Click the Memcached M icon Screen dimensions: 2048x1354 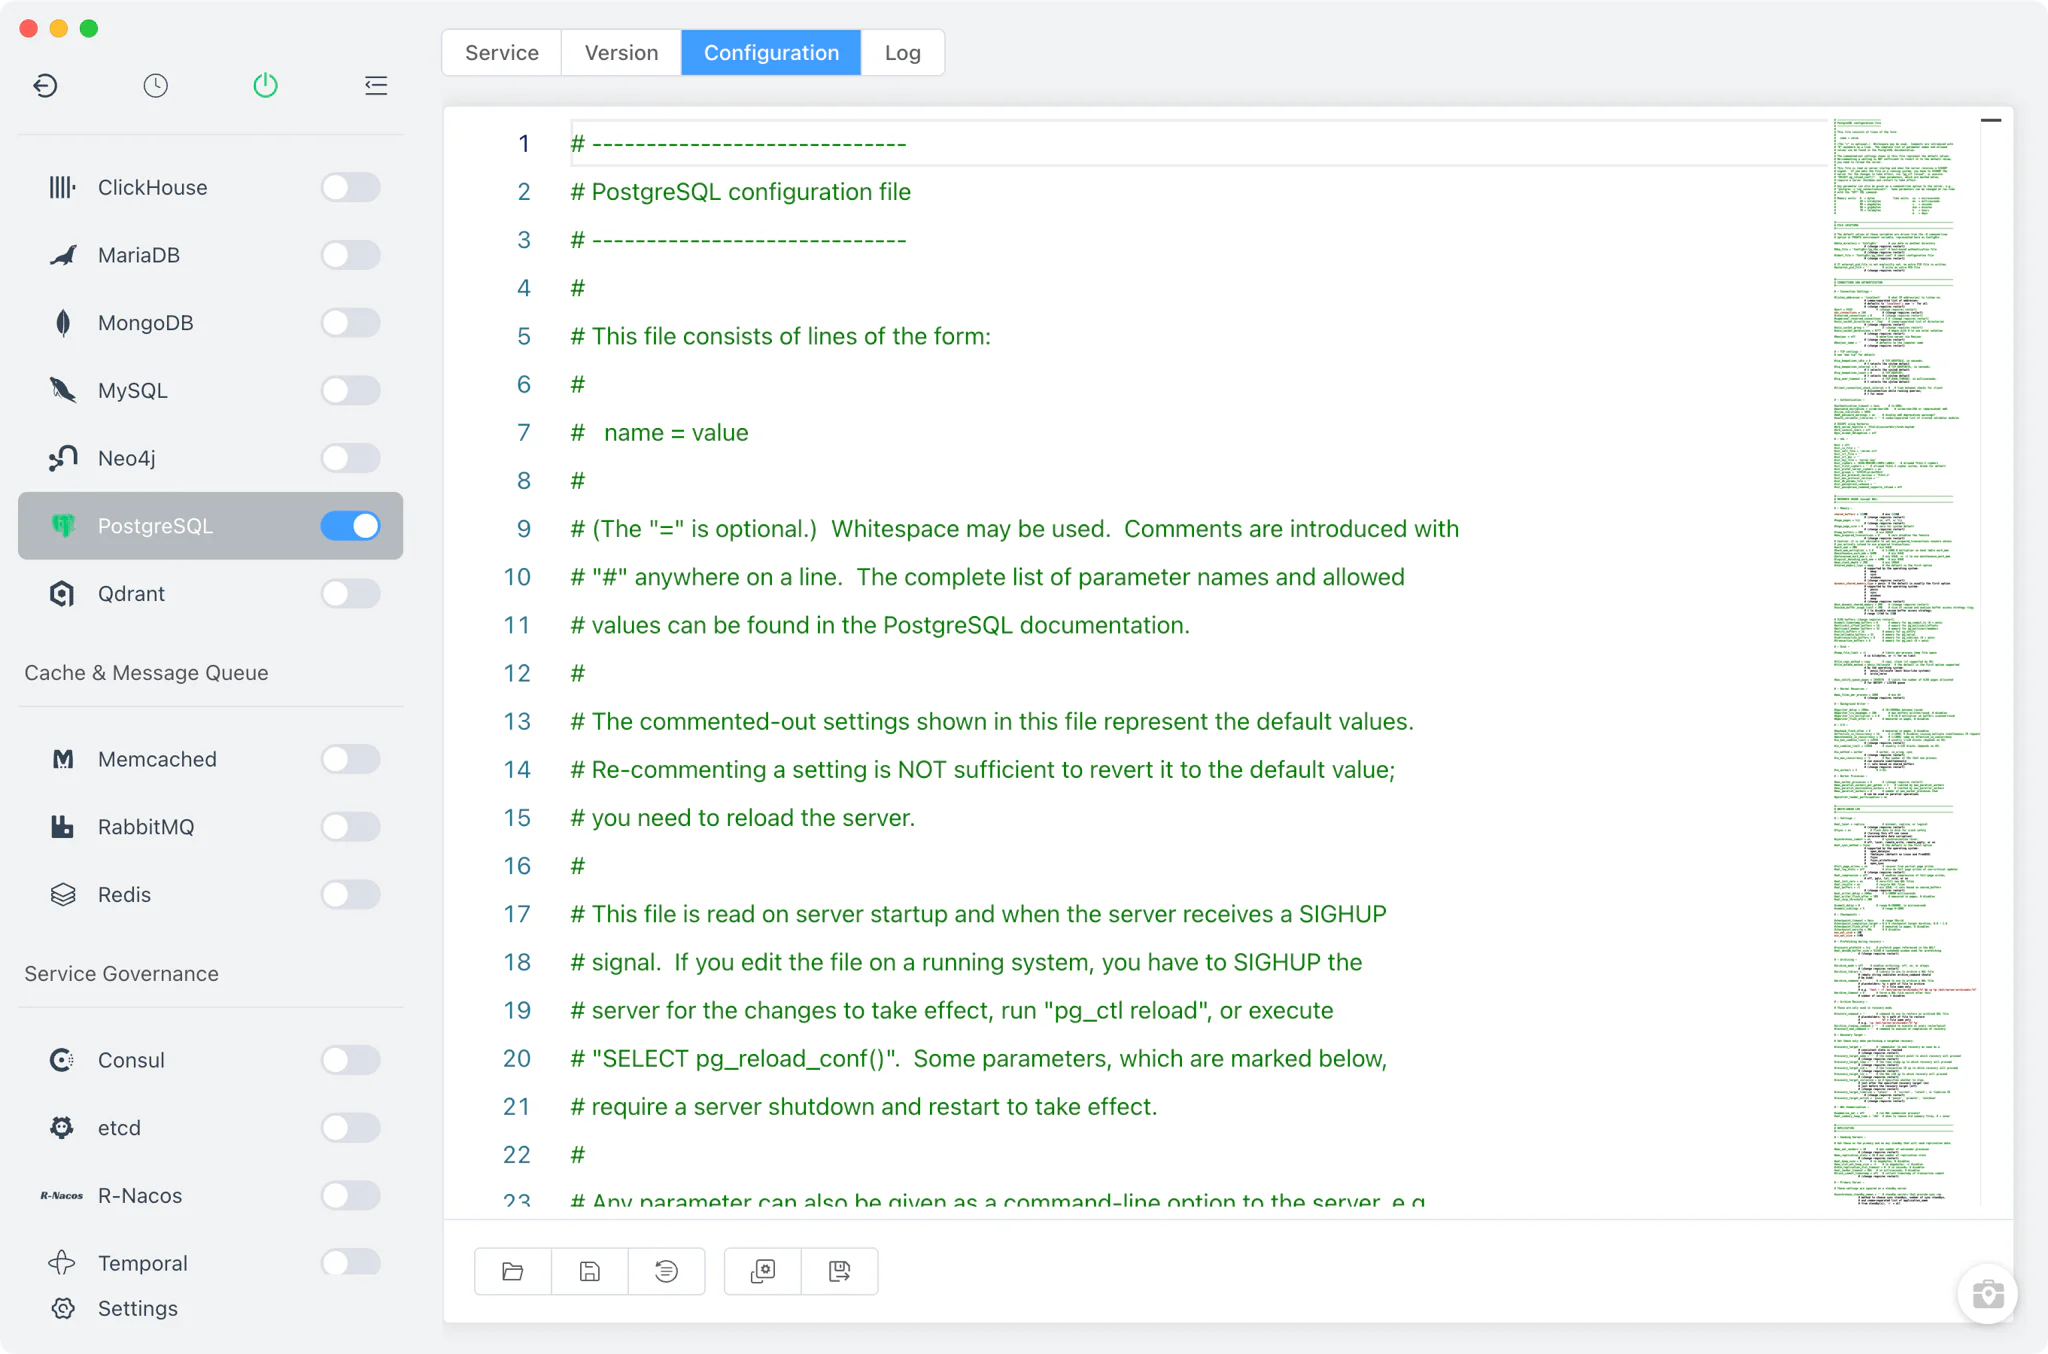(62, 759)
